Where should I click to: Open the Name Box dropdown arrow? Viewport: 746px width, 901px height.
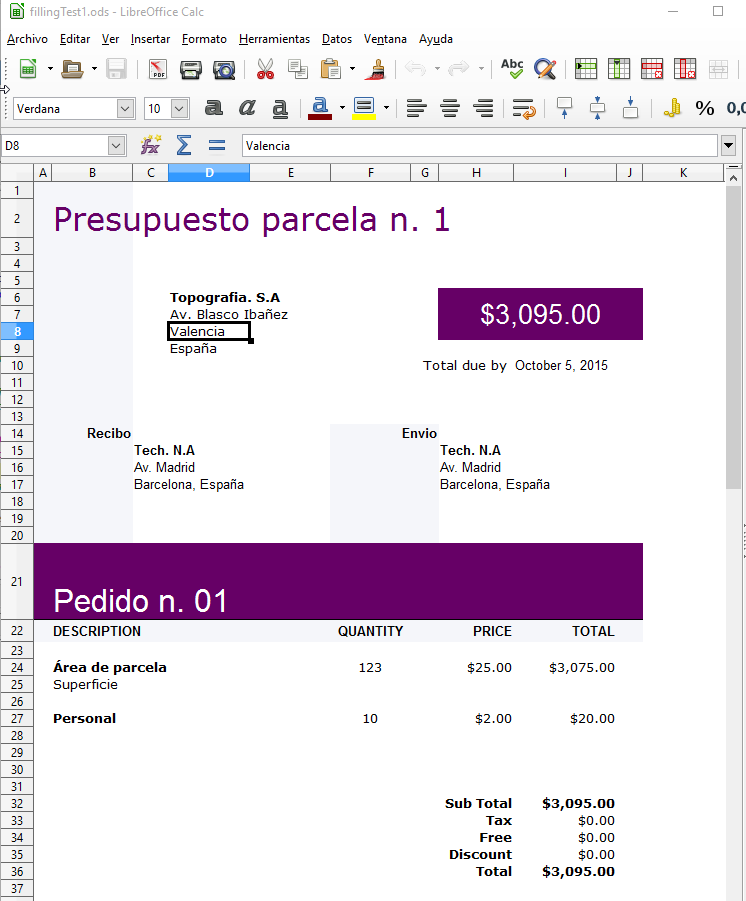tap(117, 146)
